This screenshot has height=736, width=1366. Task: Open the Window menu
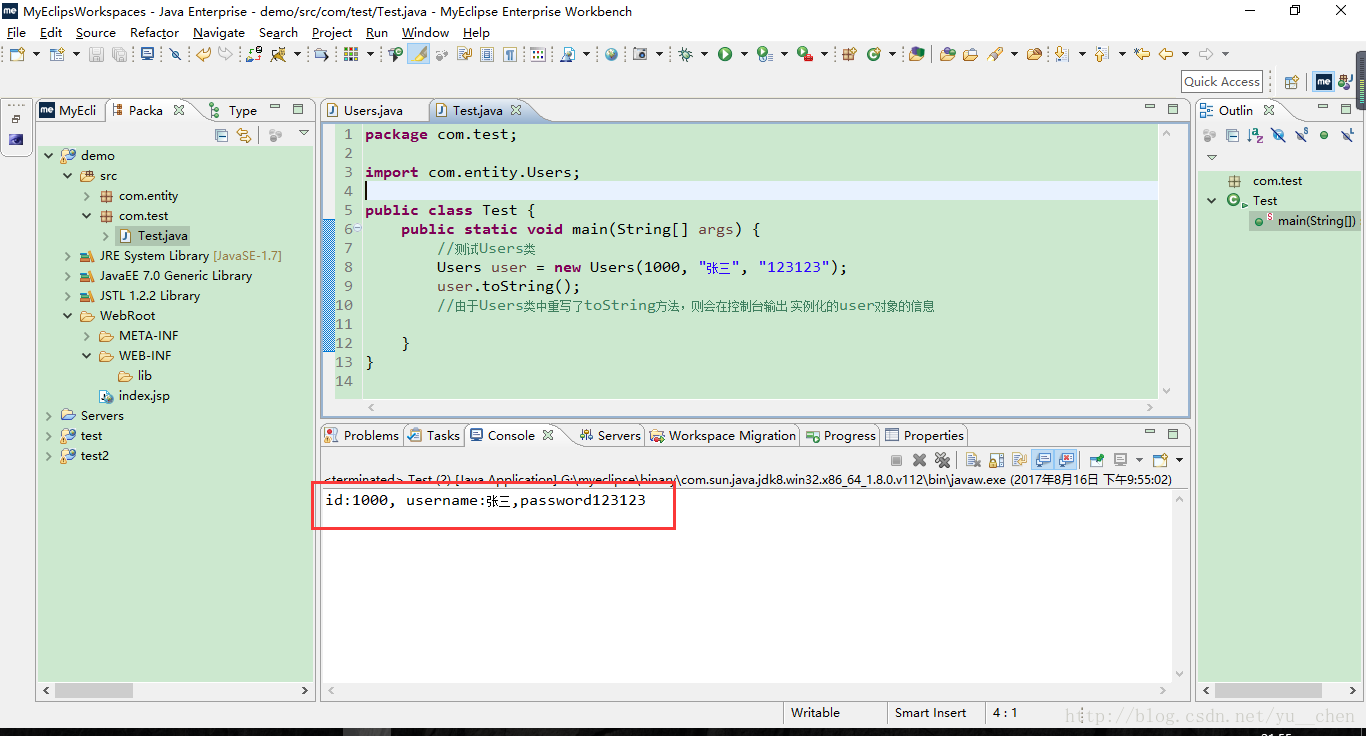point(425,32)
